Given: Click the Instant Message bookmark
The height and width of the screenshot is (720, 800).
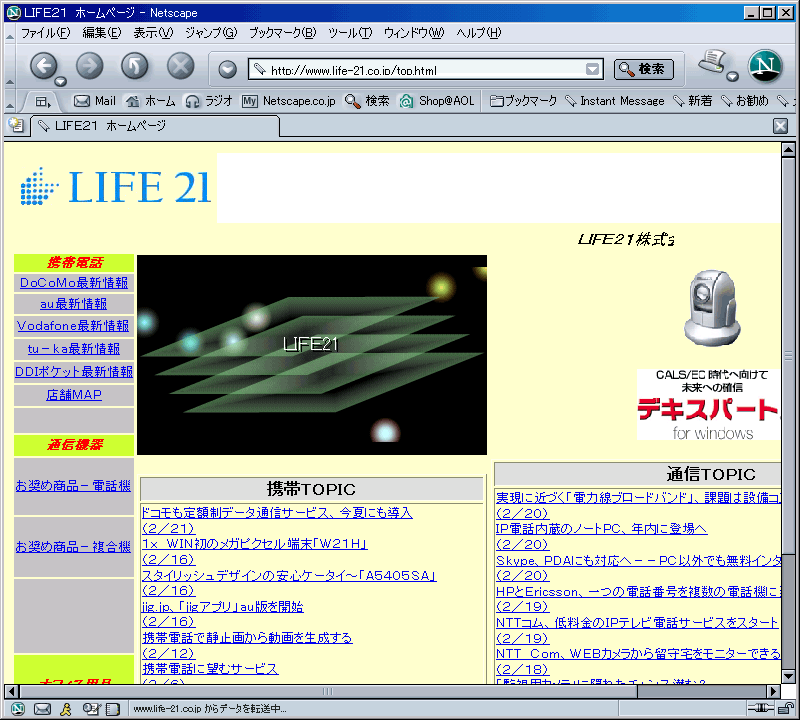Looking at the screenshot, I should pyautogui.click(x=615, y=101).
